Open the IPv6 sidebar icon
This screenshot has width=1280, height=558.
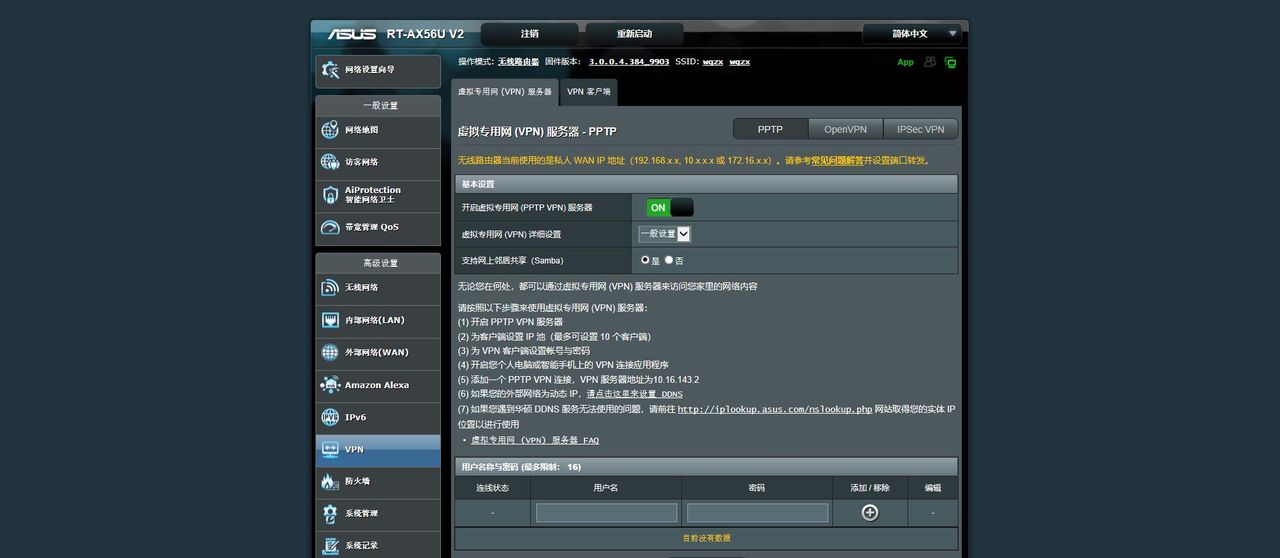click(x=330, y=417)
